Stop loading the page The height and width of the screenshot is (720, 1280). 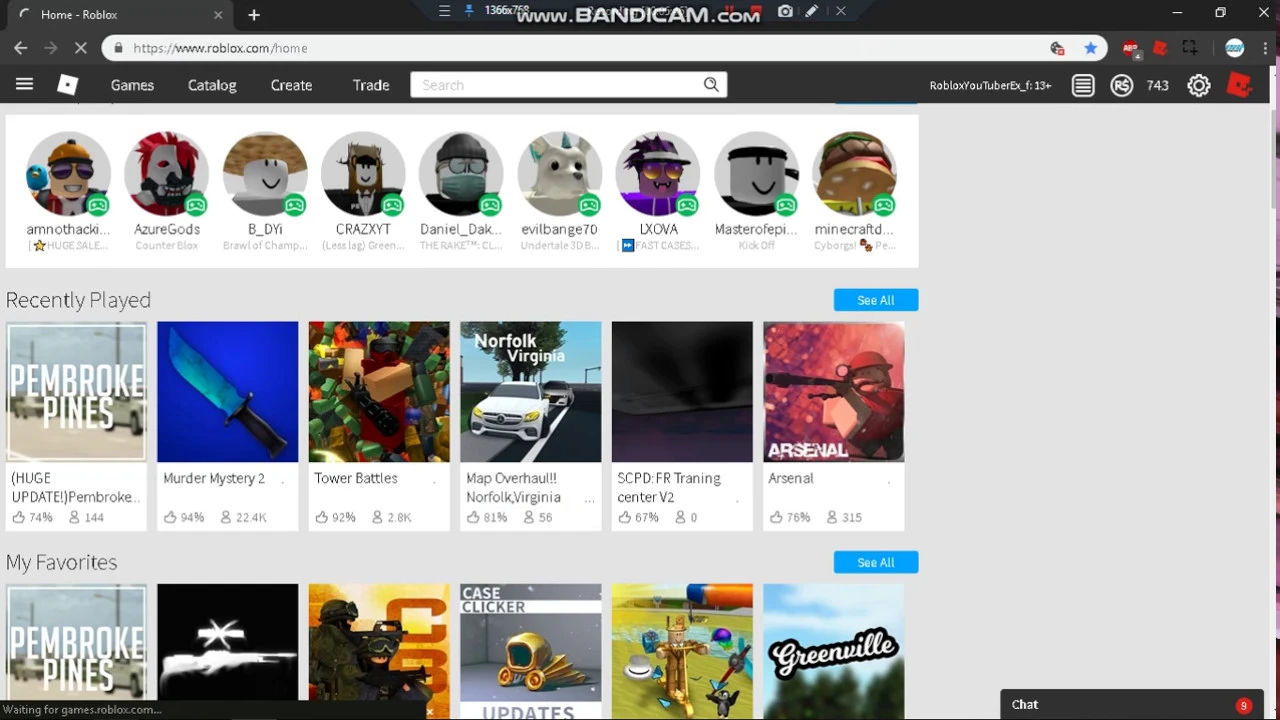[x=81, y=48]
